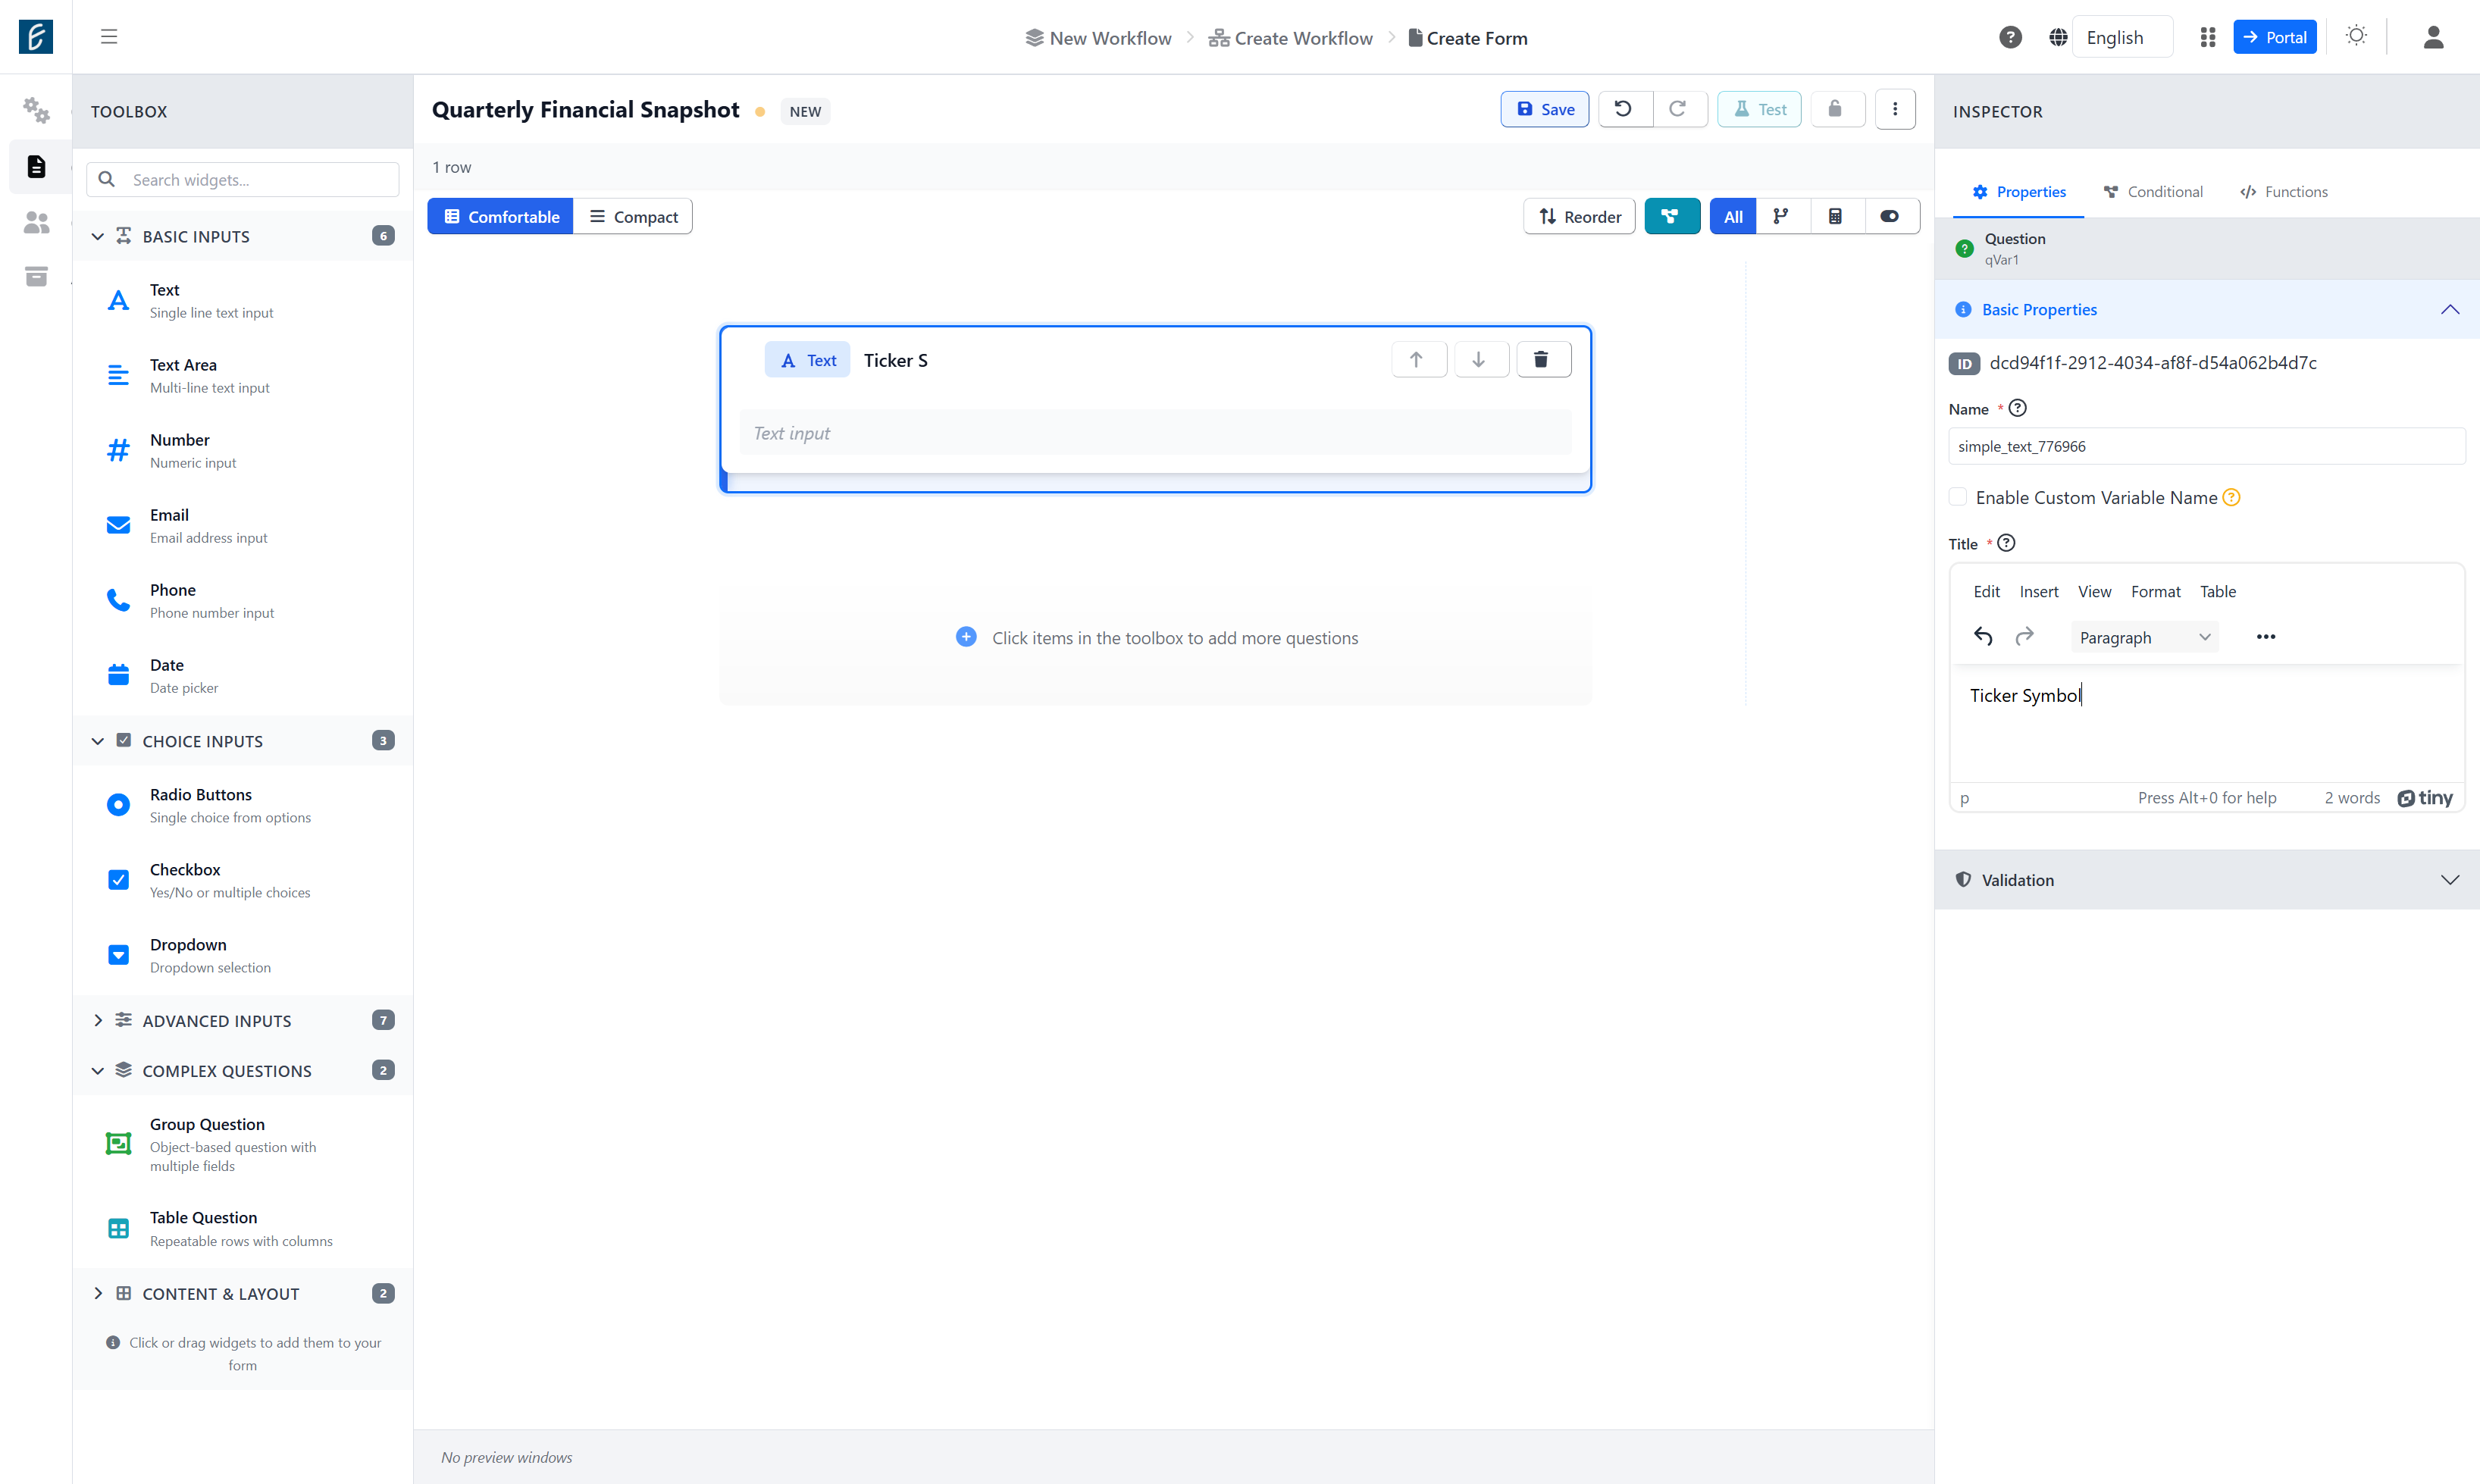Open the editor Insert menu
This screenshot has width=2480, height=1484.
2038,591
